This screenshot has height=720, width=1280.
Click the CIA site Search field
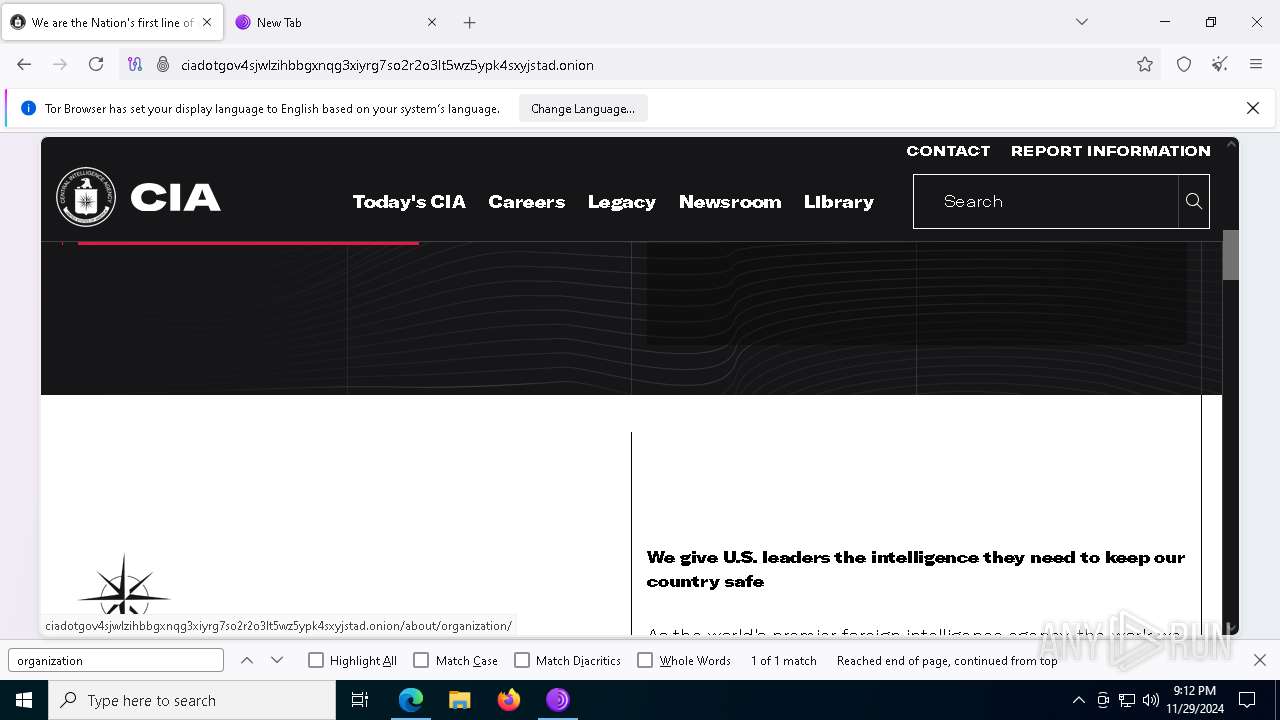point(1046,201)
